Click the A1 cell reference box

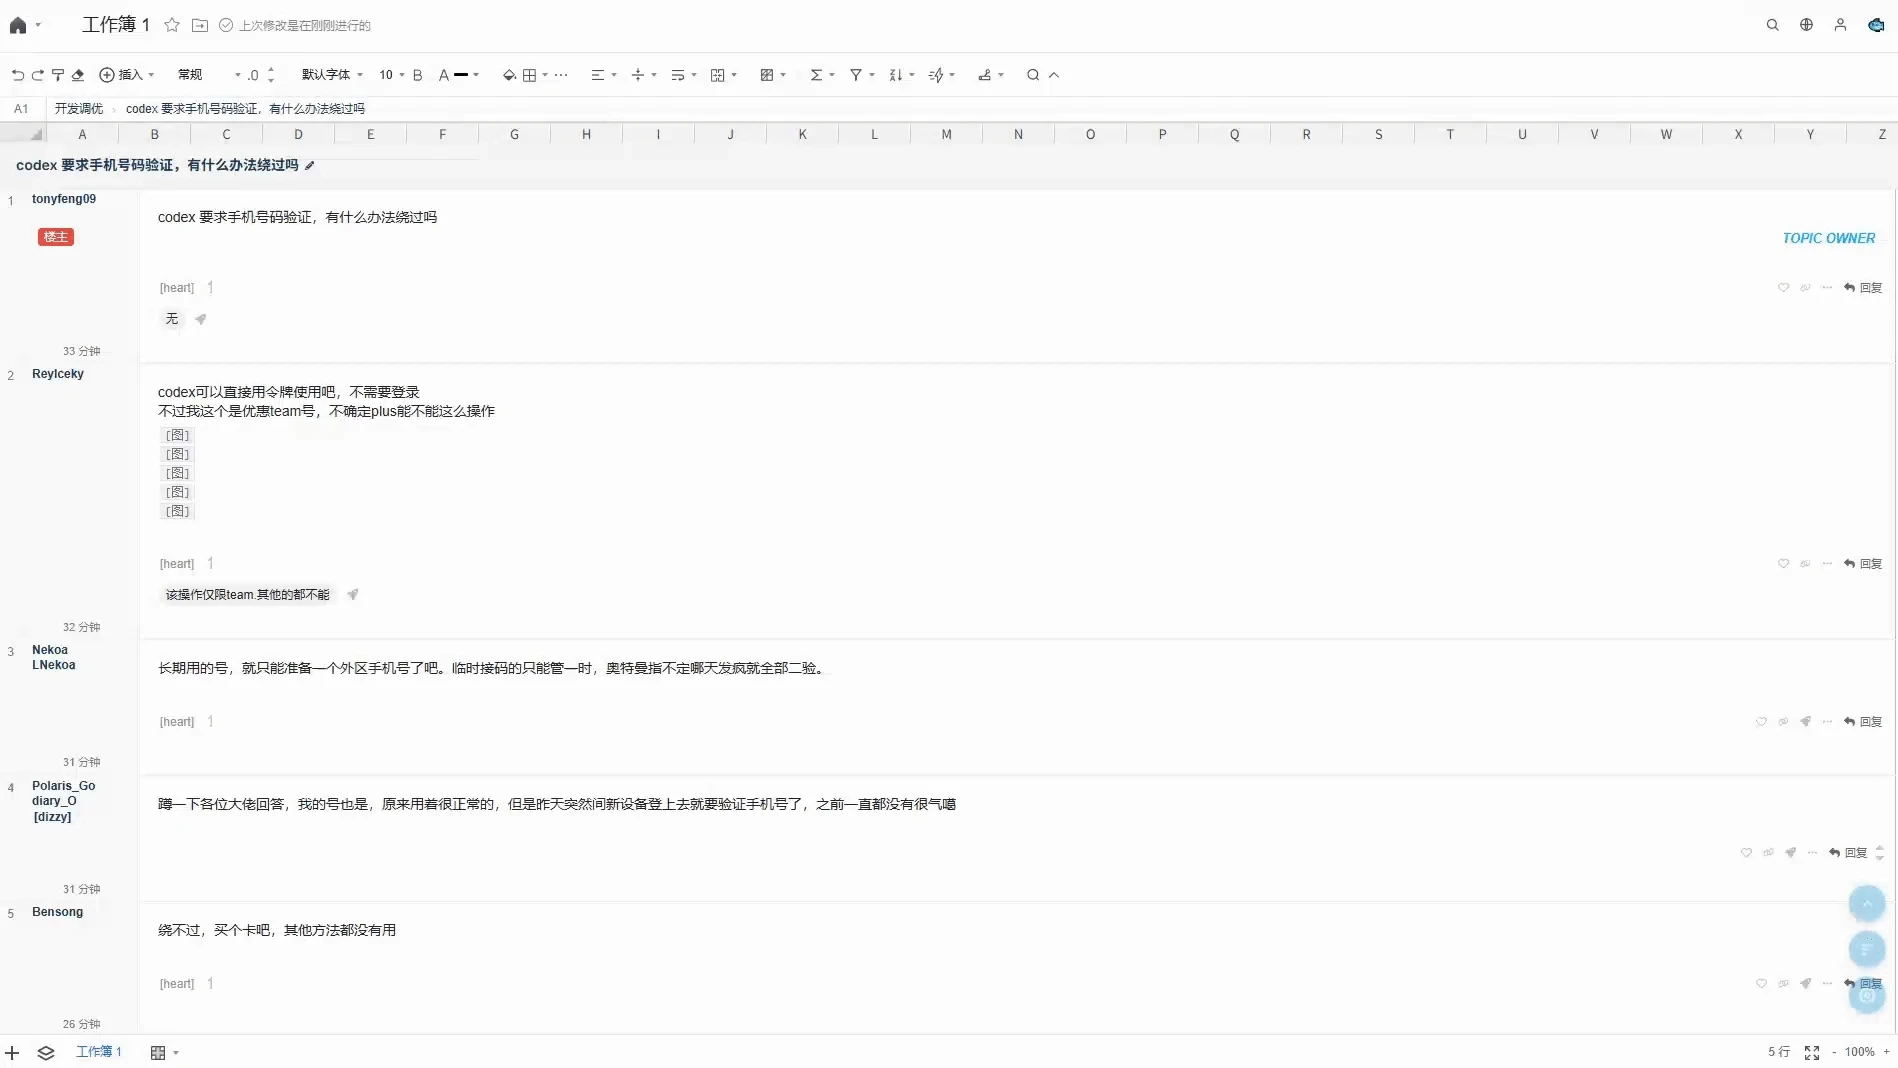(21, 109)
